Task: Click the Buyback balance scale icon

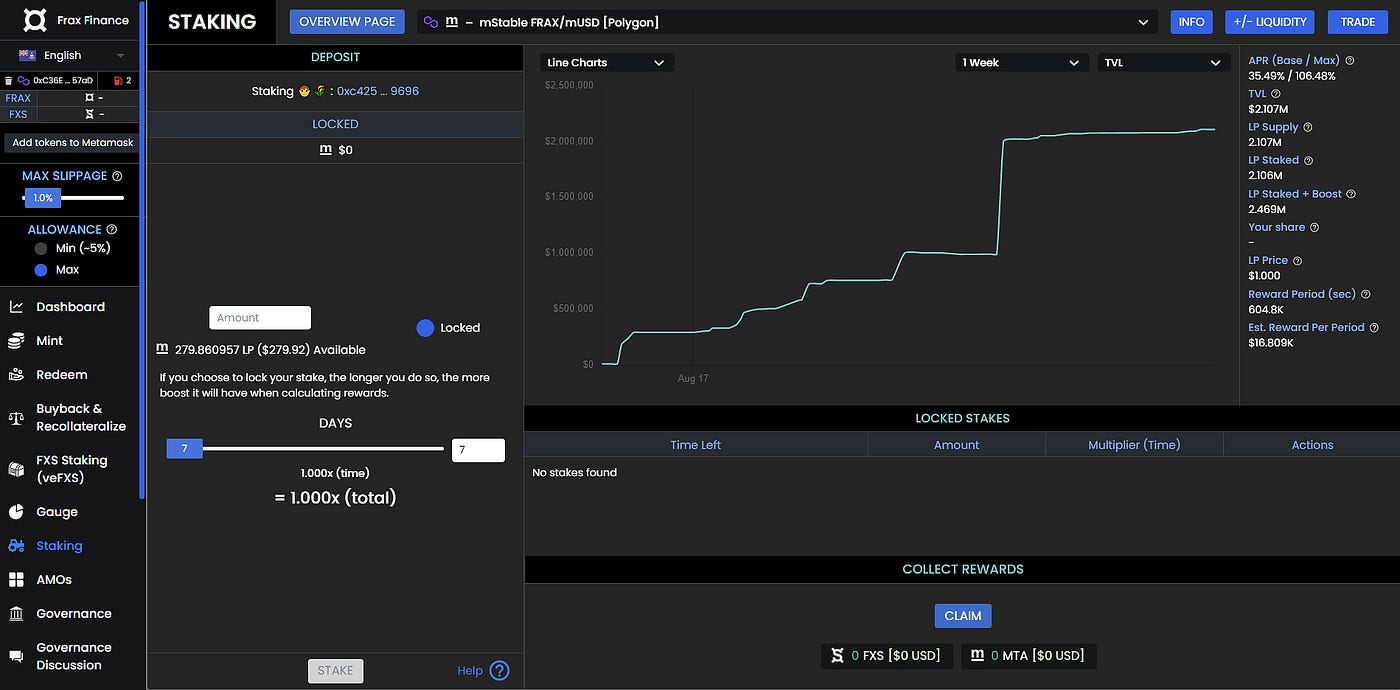Action: (16, 418)
